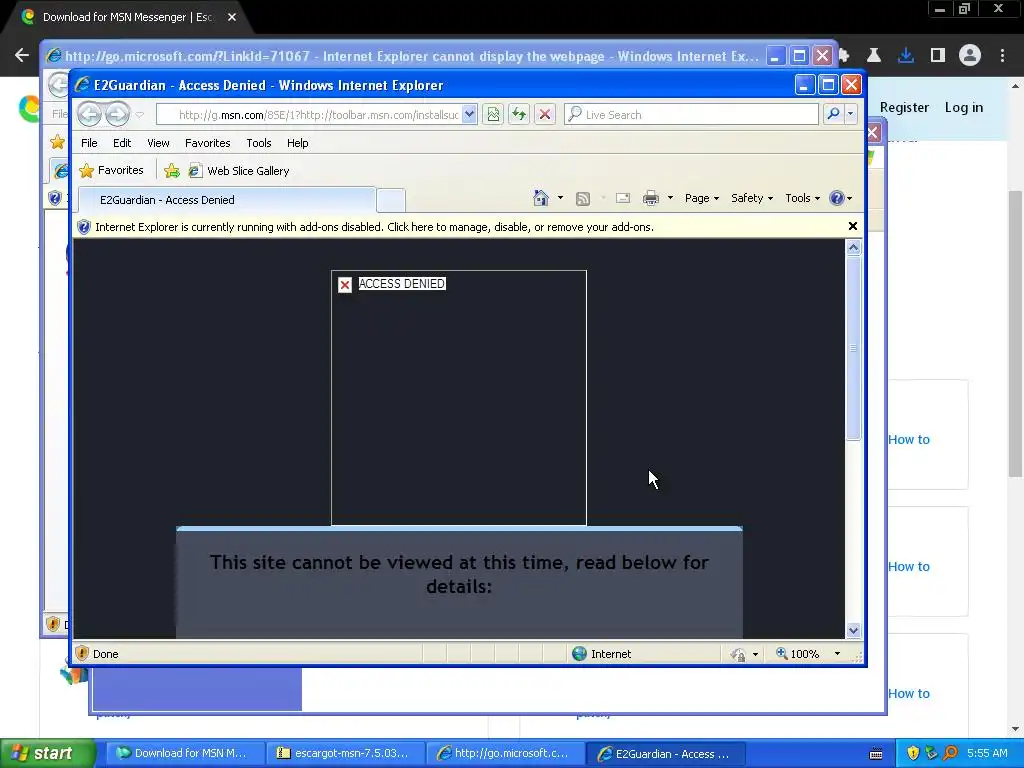Image resolution: width=1024 pixels, height=768 pixels.
Task: Open the Edit menu
Action: pyautogui.click(x=122, y=143)
